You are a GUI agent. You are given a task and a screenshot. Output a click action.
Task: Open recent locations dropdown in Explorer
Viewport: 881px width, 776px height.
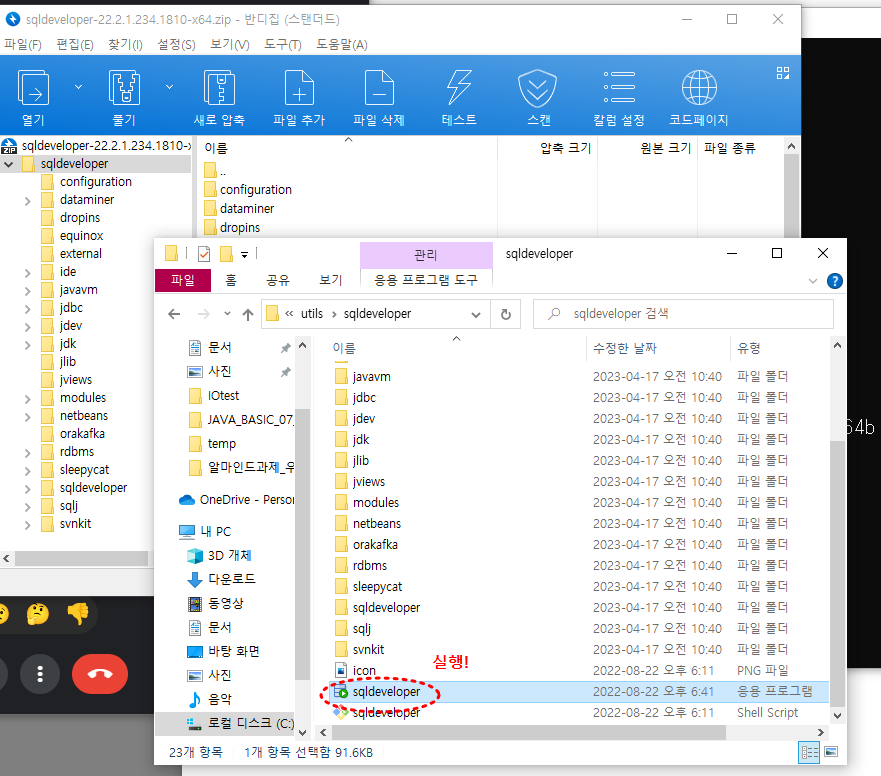coord(227,314)
